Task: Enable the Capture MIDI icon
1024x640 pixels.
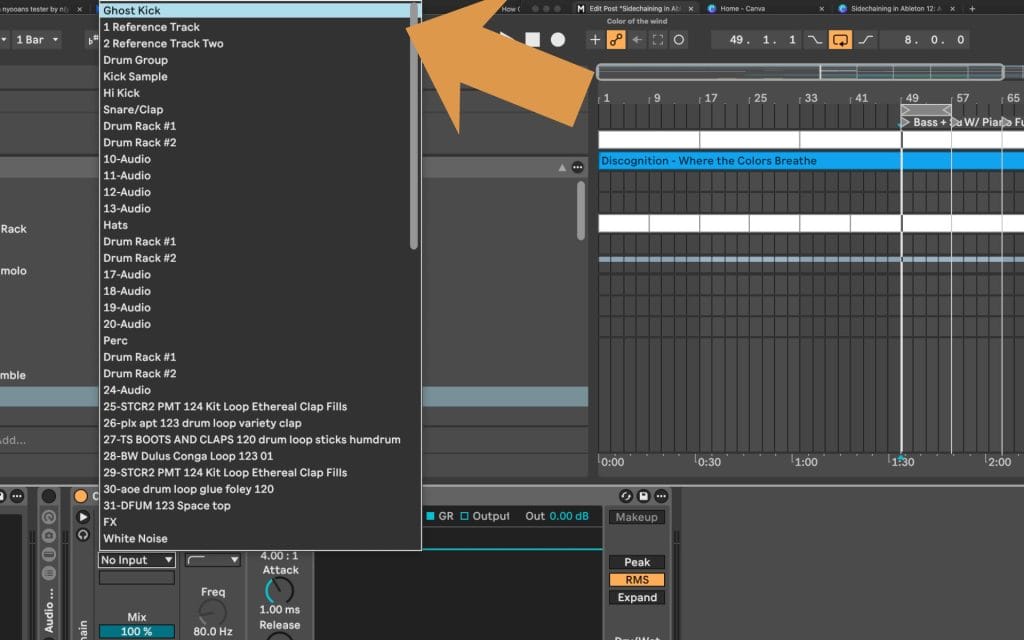Action: (658, 40)
